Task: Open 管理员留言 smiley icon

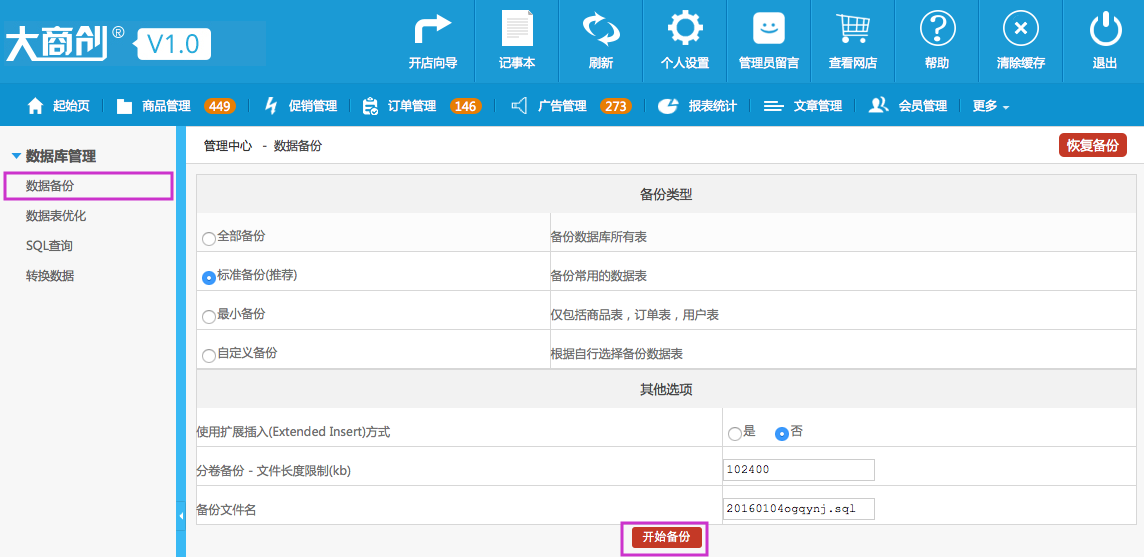Action: click(769, 29)
